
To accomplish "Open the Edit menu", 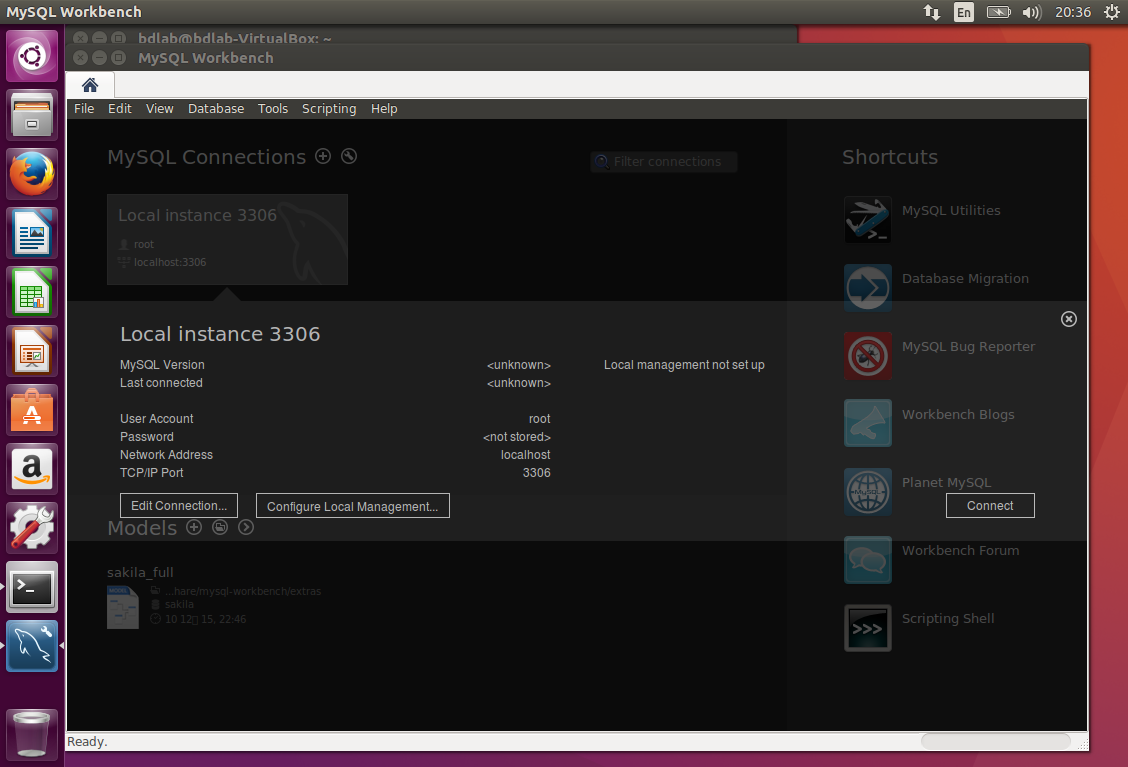I will [x=119, y=109].
